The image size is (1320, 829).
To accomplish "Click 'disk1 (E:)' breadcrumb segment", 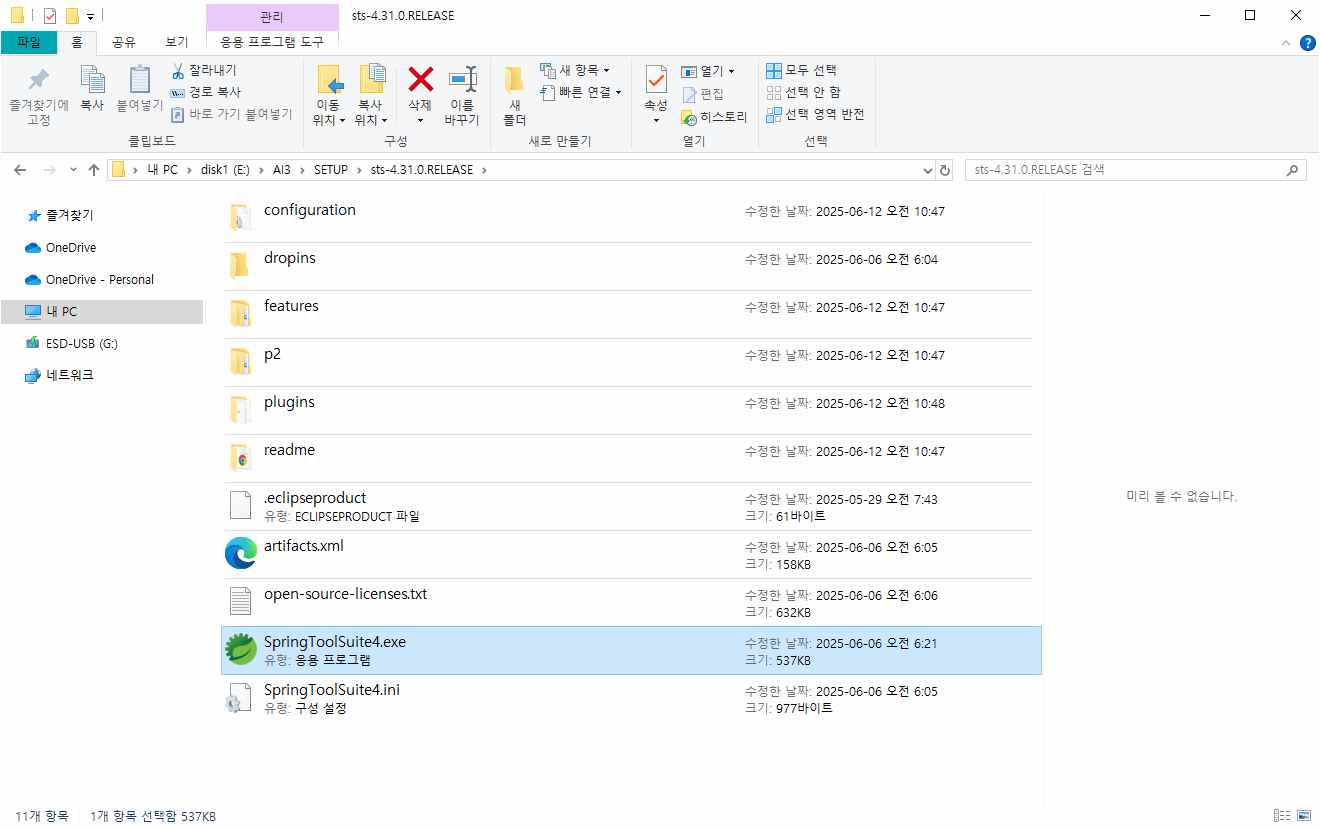I will click(x=225, y=170).
